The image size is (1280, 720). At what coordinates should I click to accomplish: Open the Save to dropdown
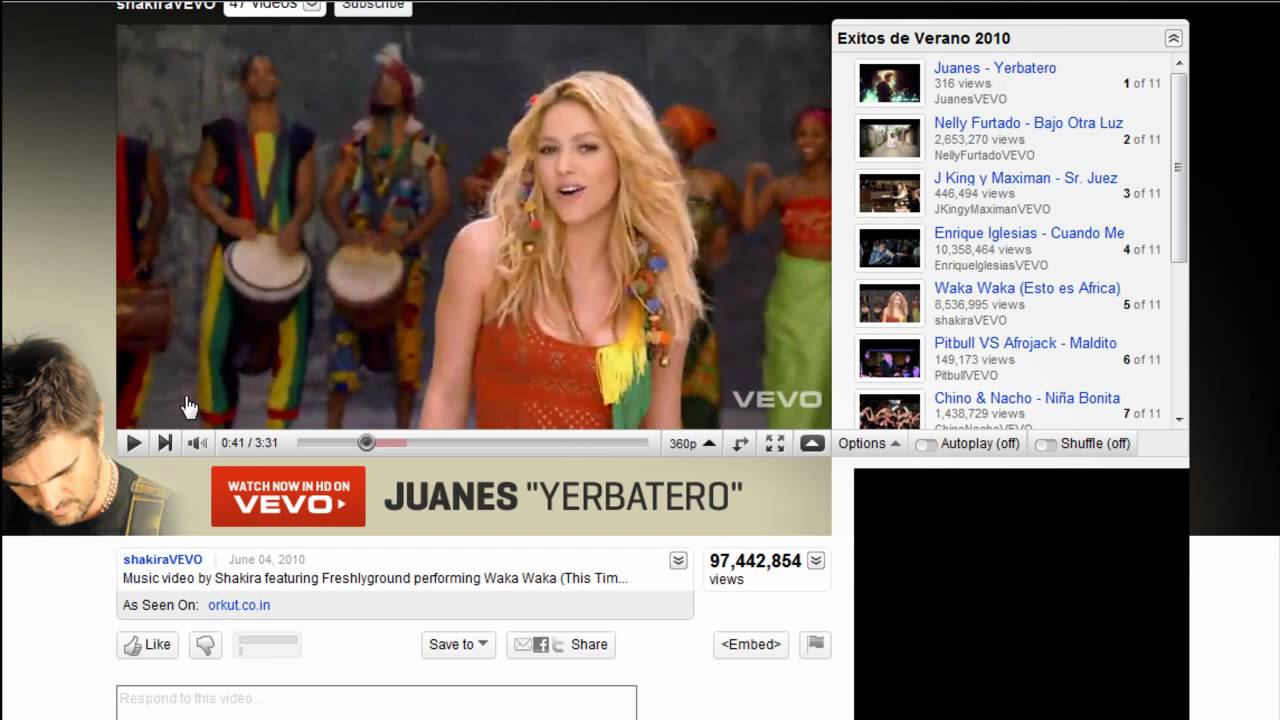458,645
